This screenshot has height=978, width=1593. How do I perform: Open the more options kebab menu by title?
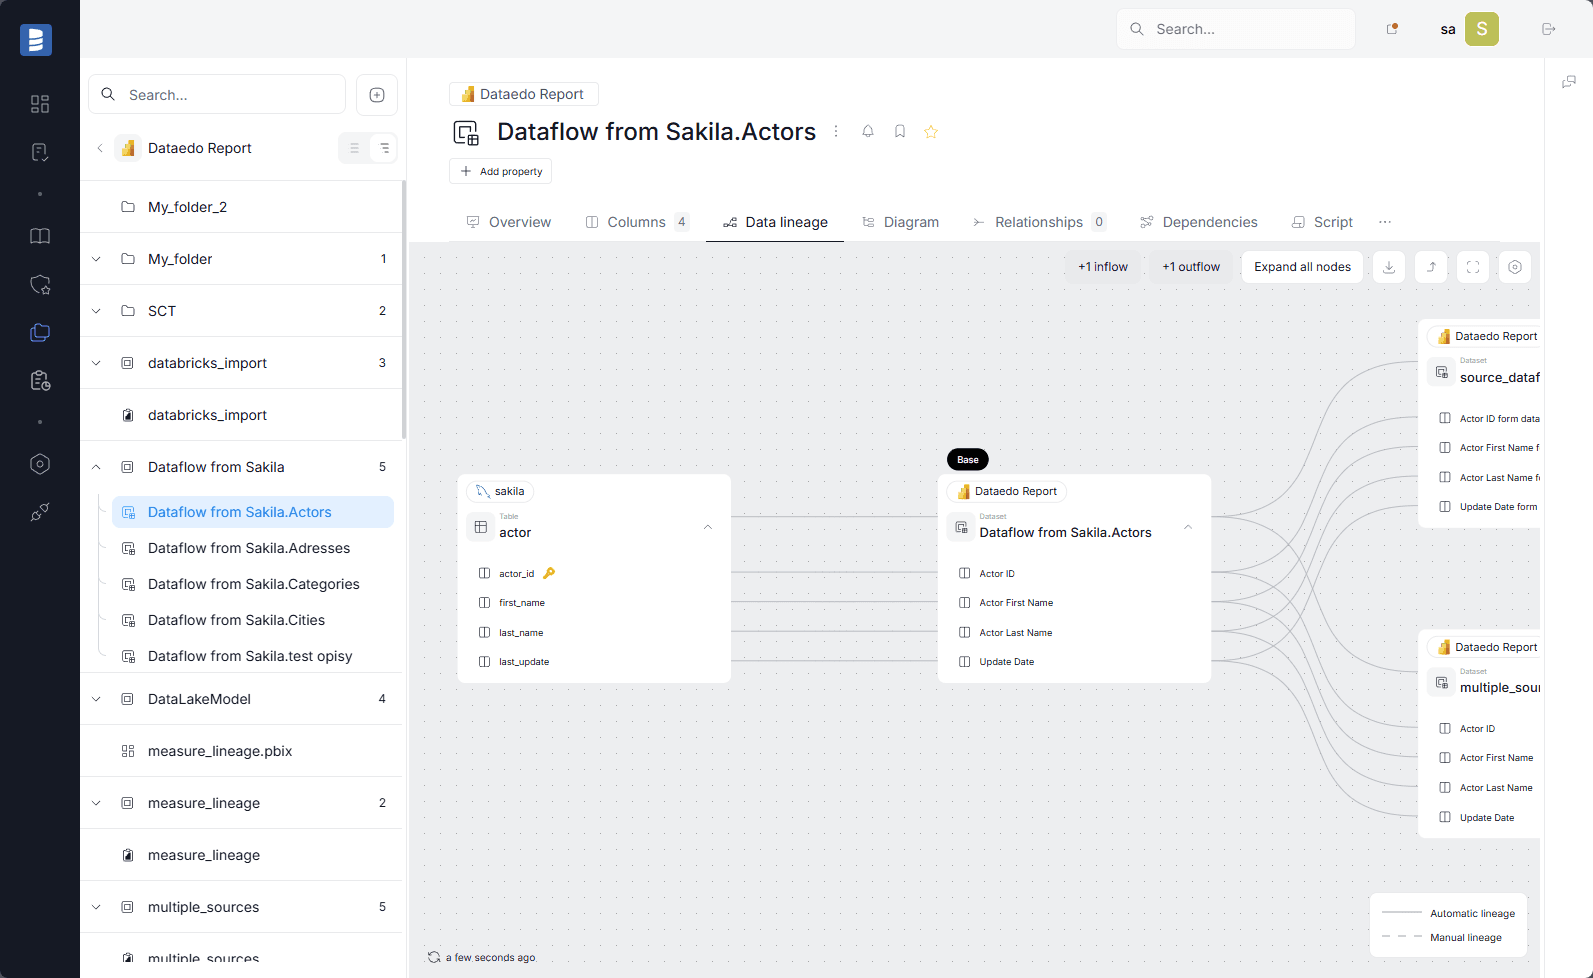coord(836,131)
